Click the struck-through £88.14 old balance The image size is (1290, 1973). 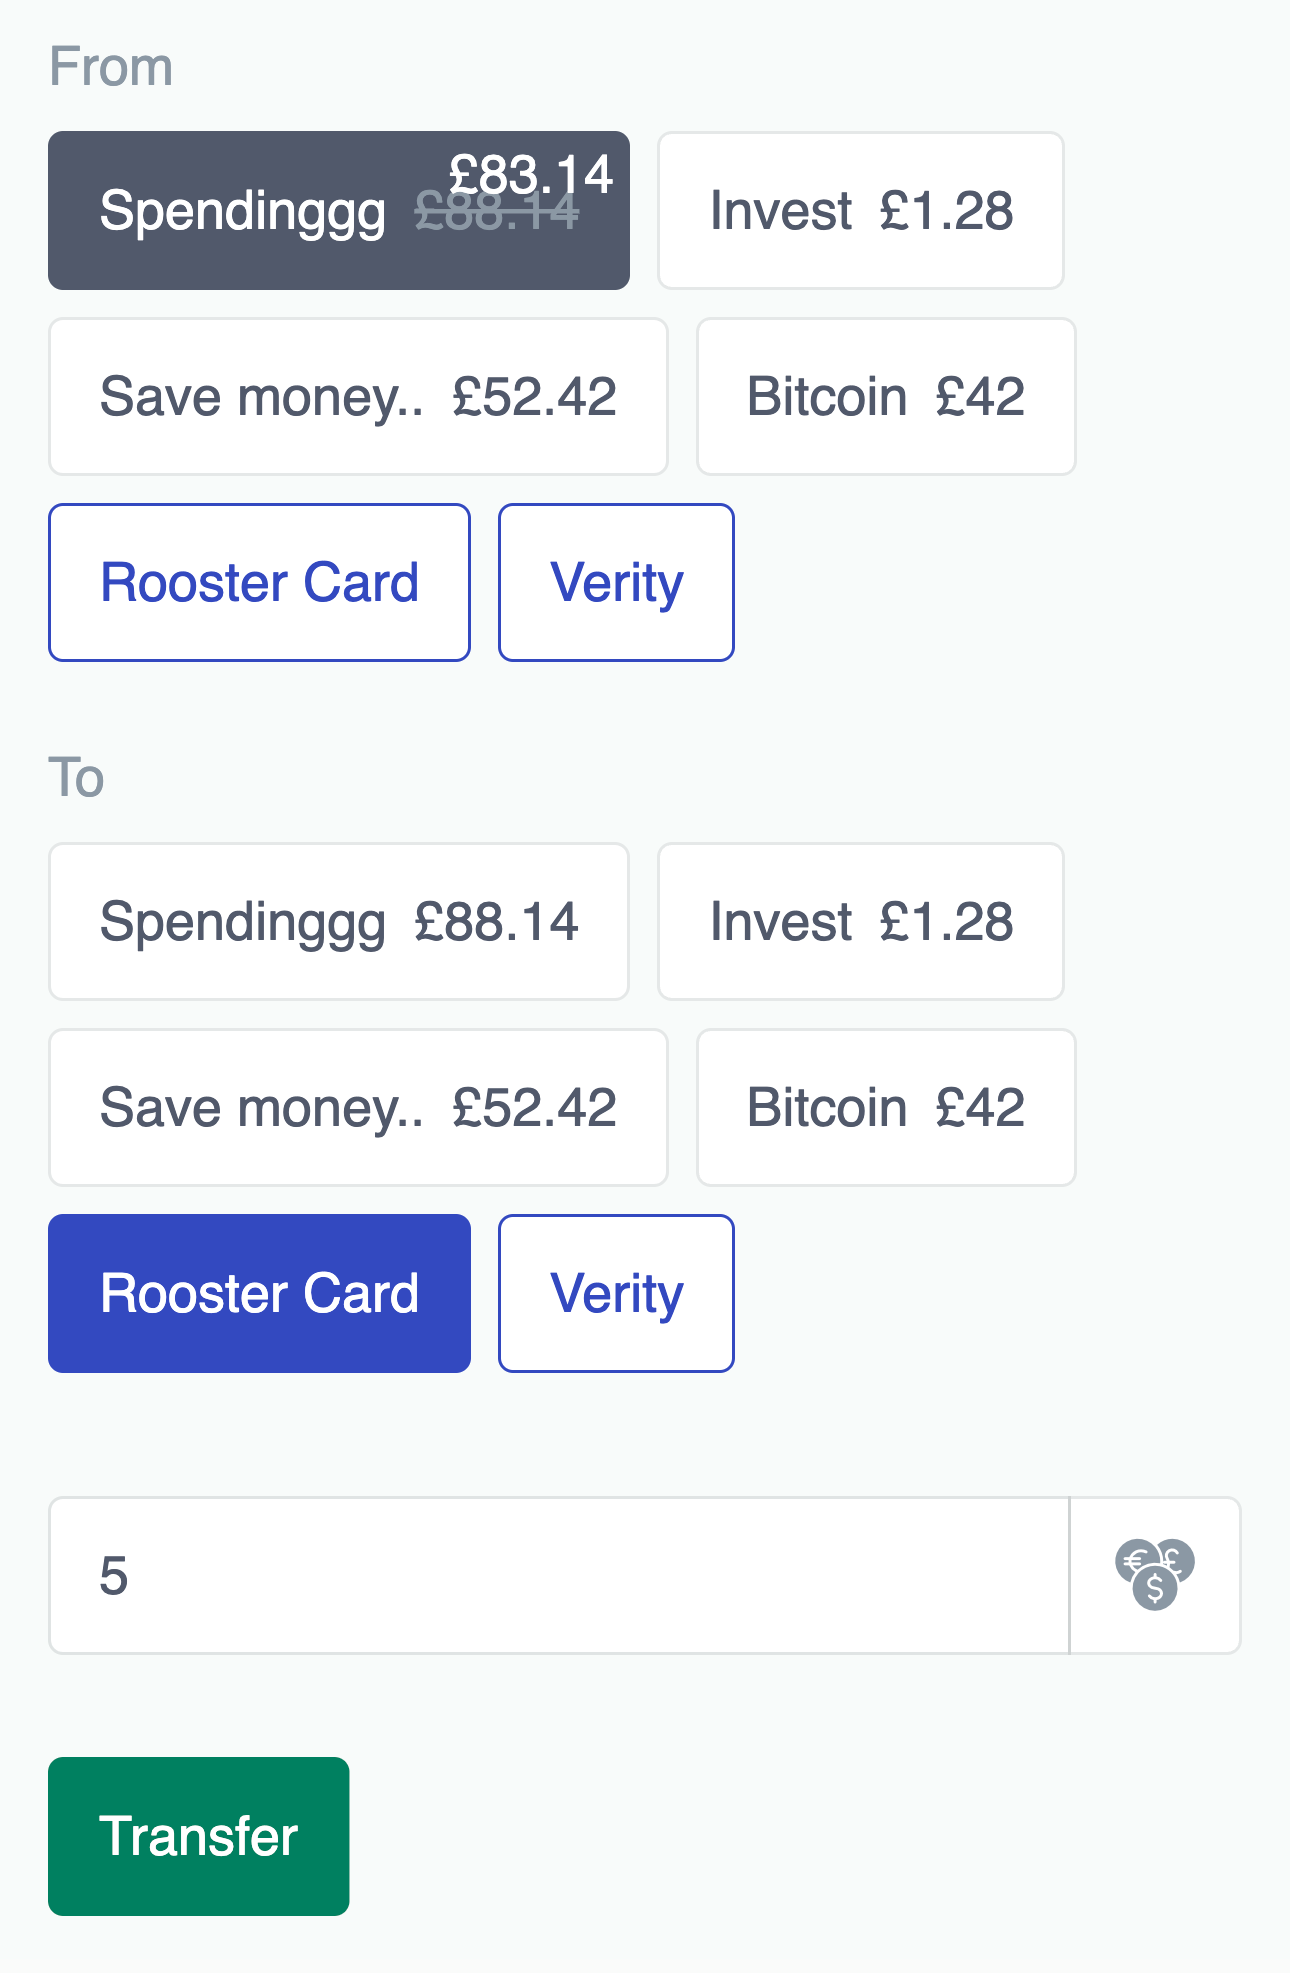click(497, 211)
